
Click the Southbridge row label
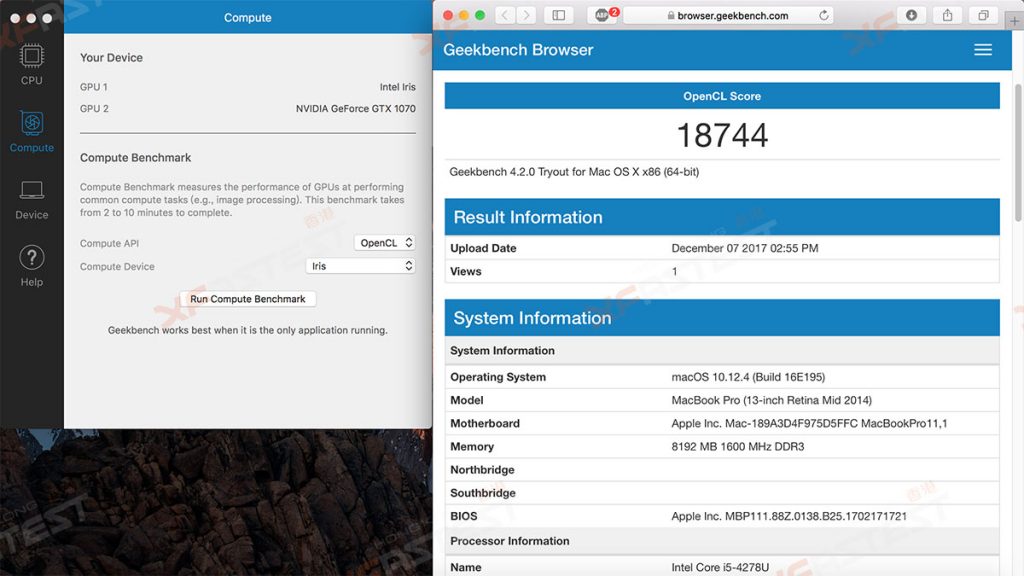tap(483, 493)
